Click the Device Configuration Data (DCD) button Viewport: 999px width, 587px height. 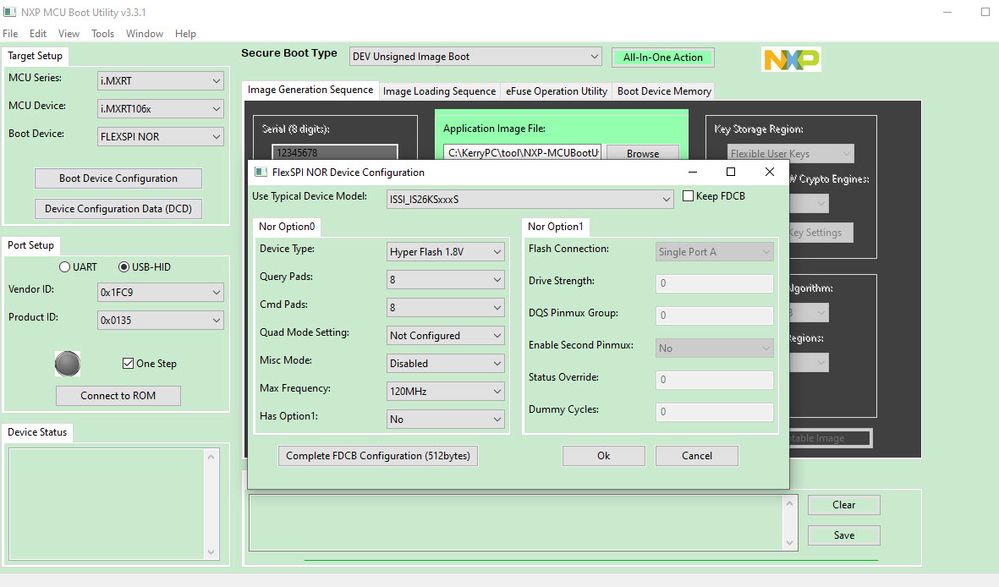(x=119, y=208)
